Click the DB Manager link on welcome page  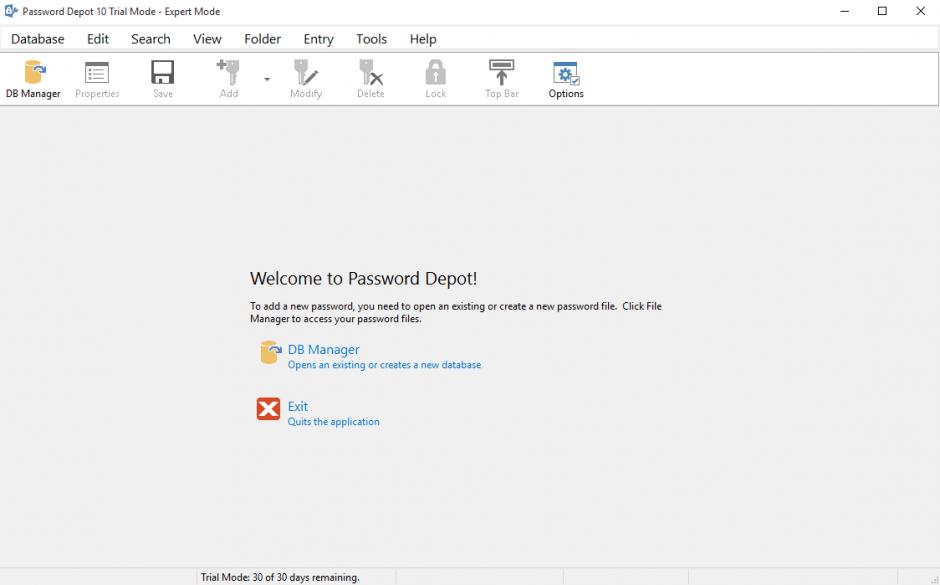(x=324, y=349)
